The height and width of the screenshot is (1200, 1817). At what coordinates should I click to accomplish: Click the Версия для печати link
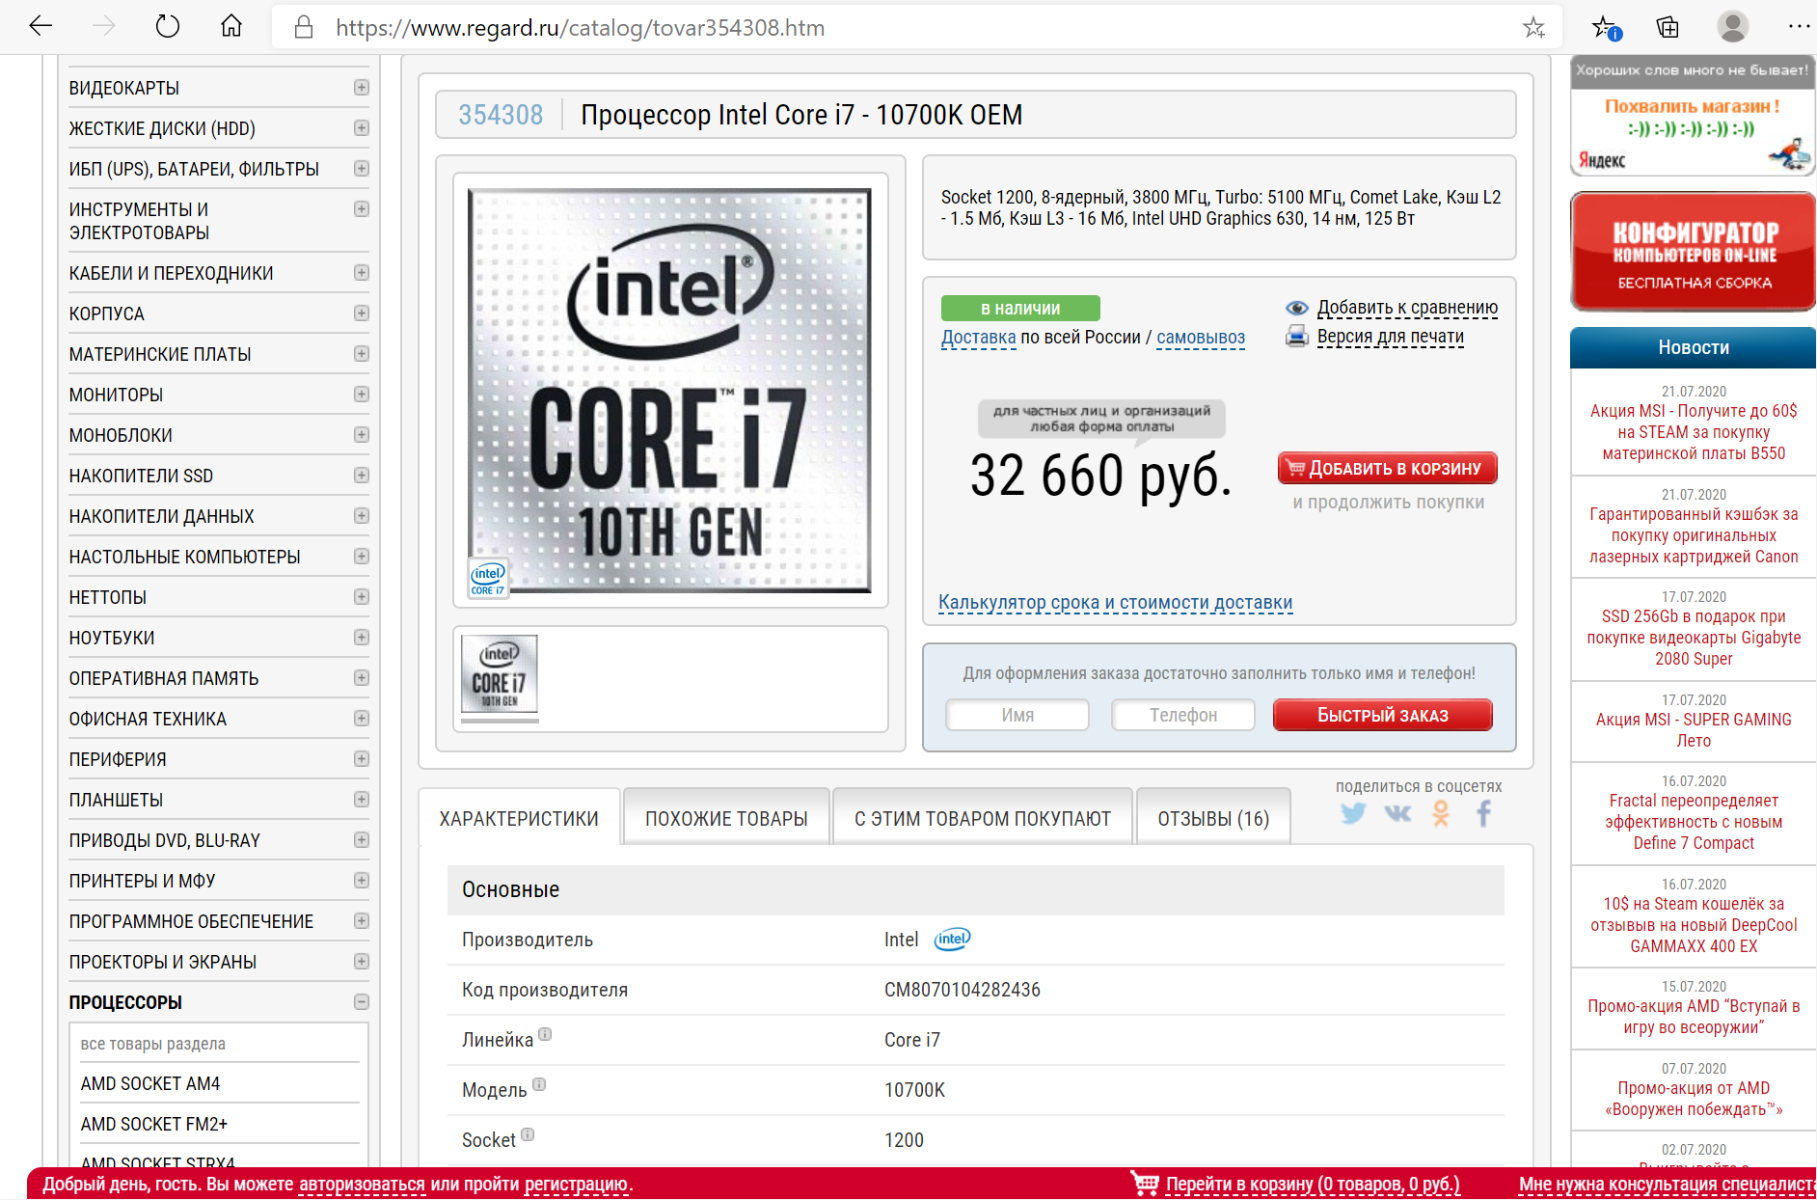tap(1390, 337)
